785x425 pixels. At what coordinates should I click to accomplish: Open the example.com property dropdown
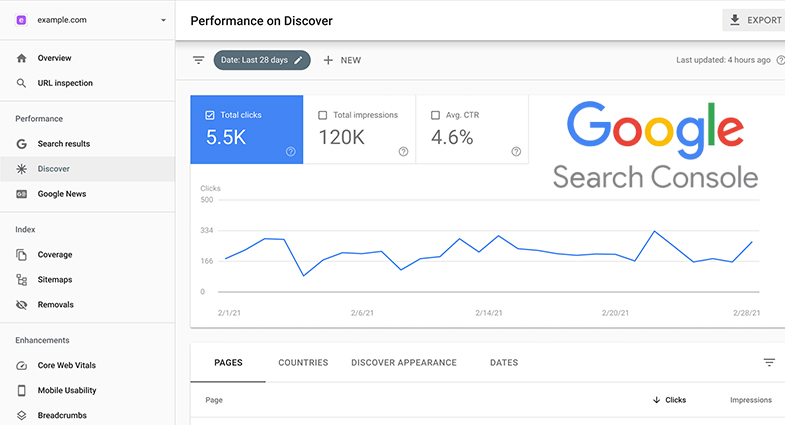[163, 20]
